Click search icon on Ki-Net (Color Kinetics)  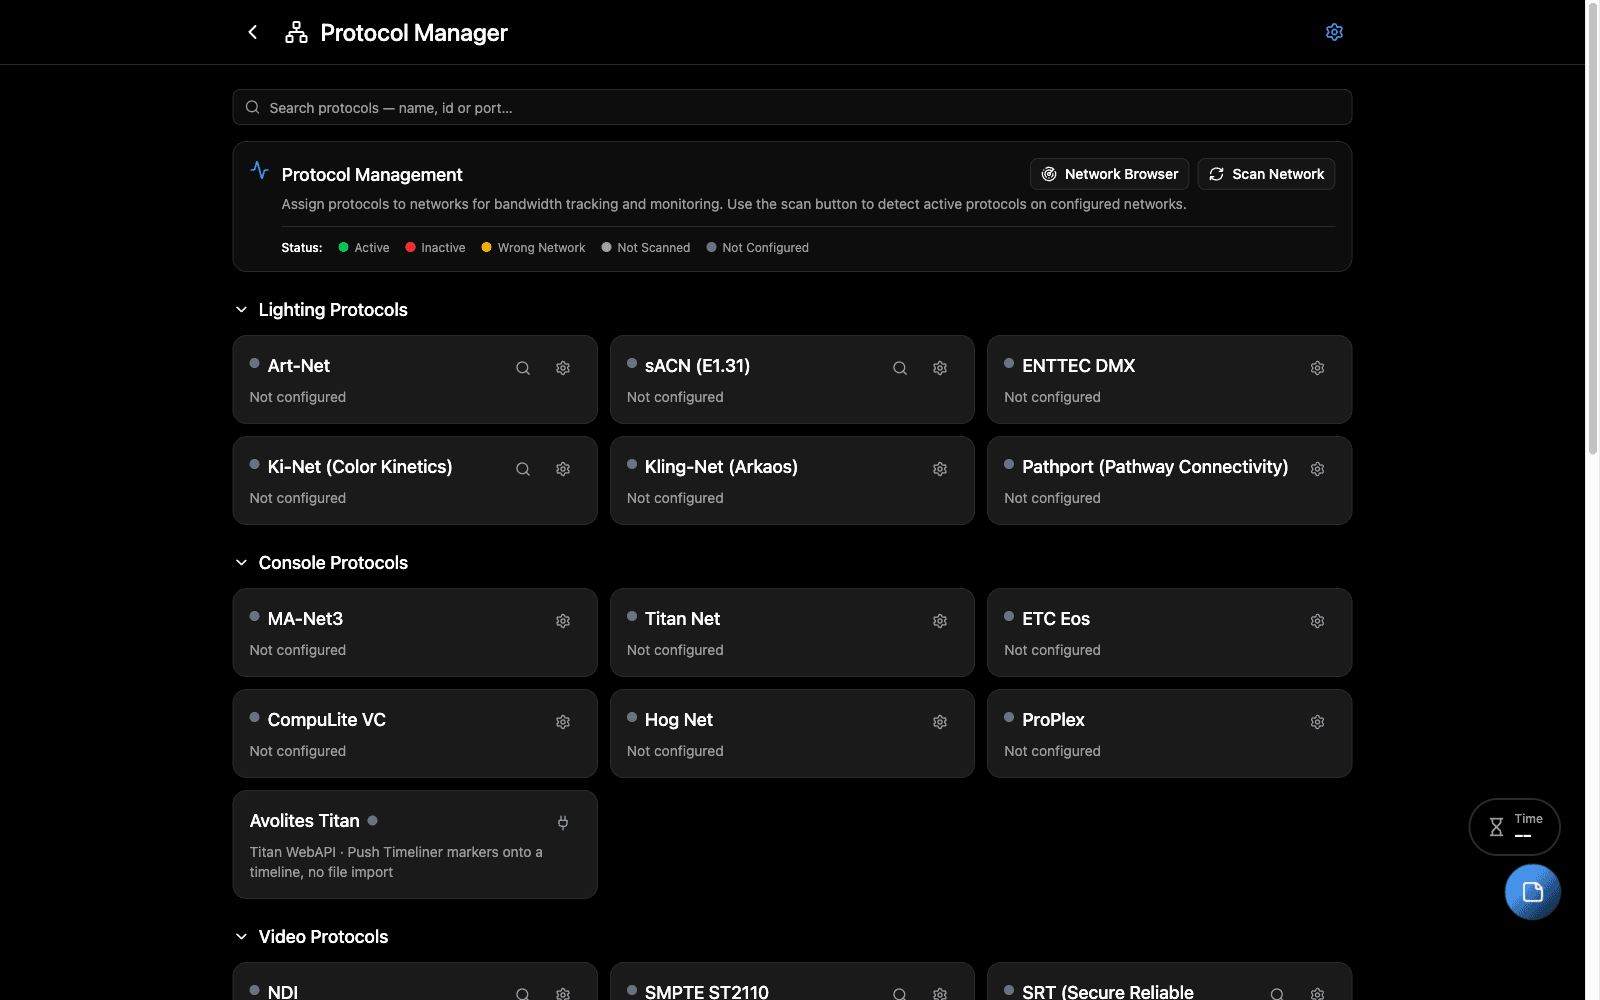[x=523, y=469]
